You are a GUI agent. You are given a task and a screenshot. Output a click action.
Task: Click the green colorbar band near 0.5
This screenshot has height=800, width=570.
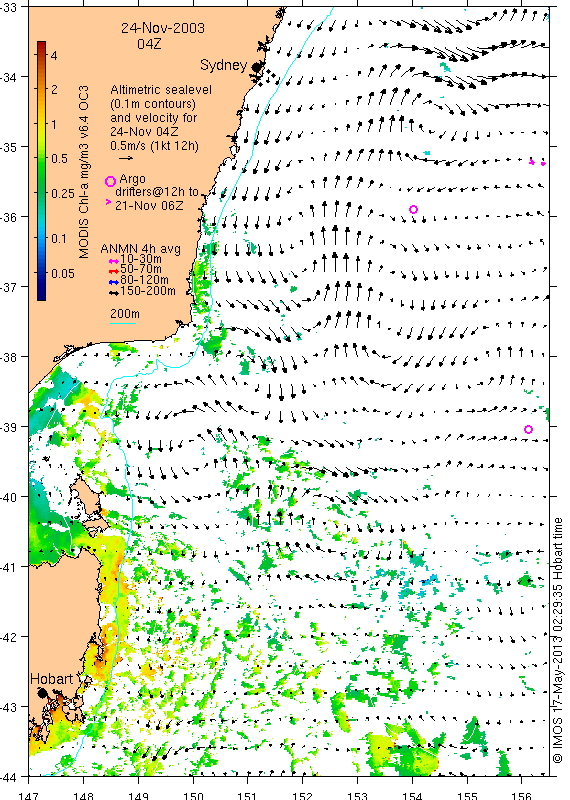(x=41, y=159)
